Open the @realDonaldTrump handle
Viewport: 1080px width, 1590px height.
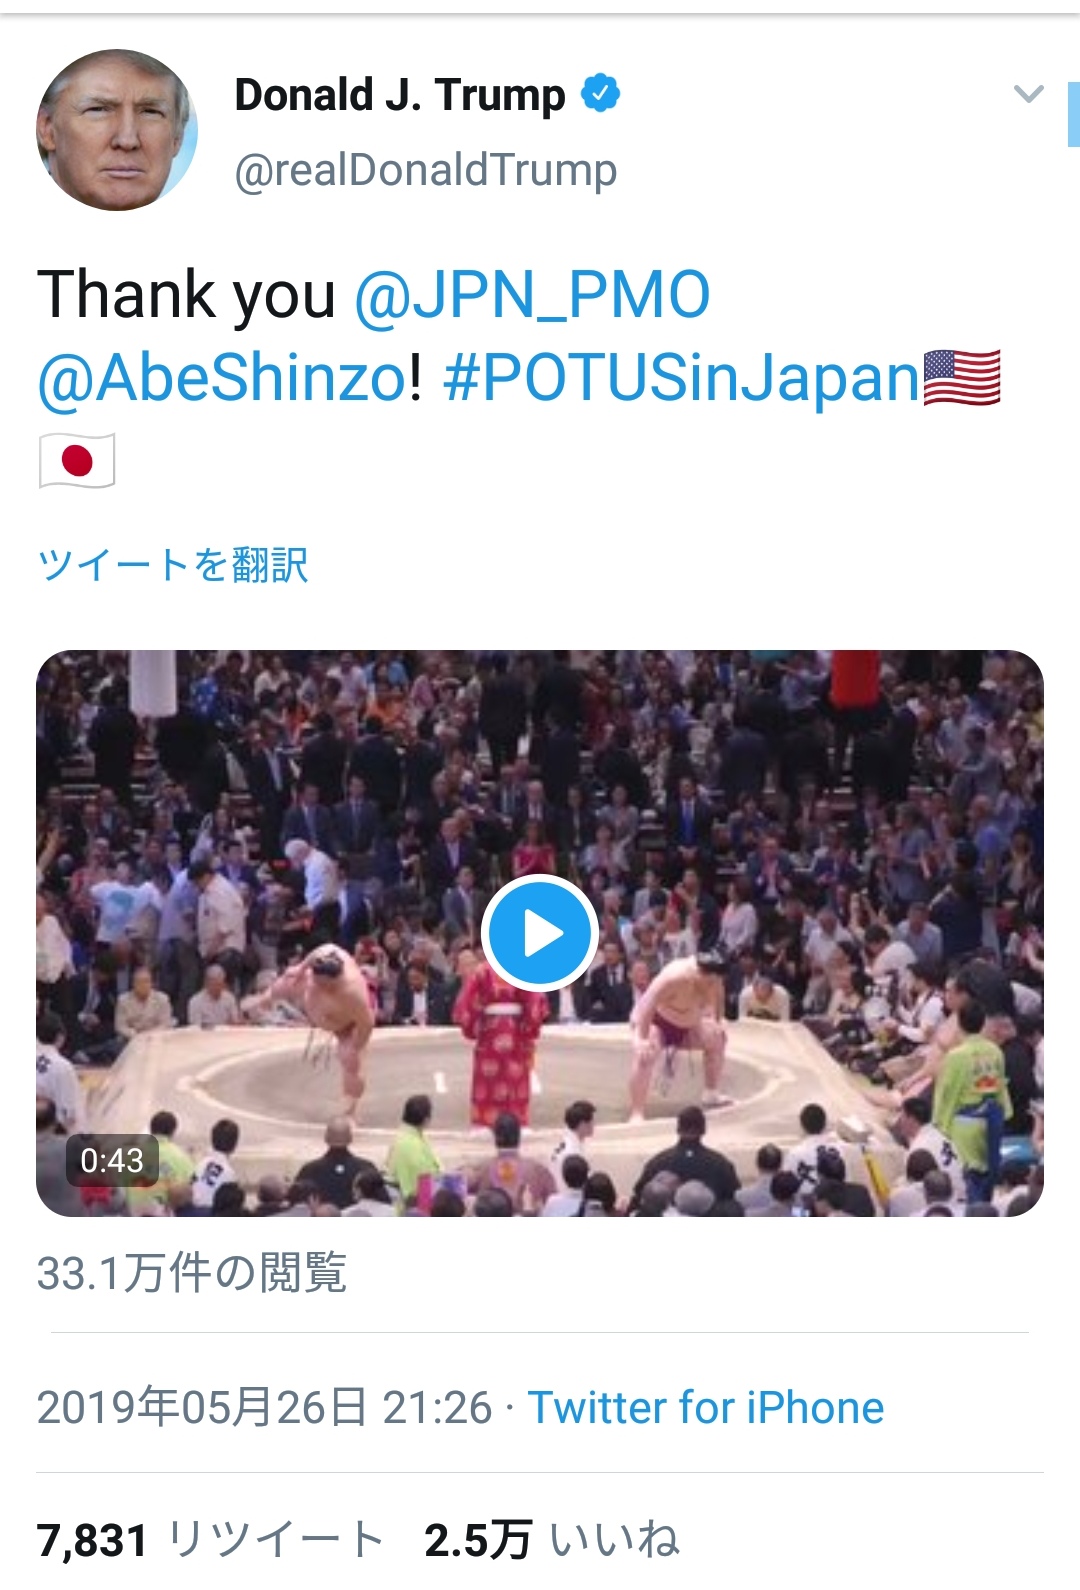[426, 170]
